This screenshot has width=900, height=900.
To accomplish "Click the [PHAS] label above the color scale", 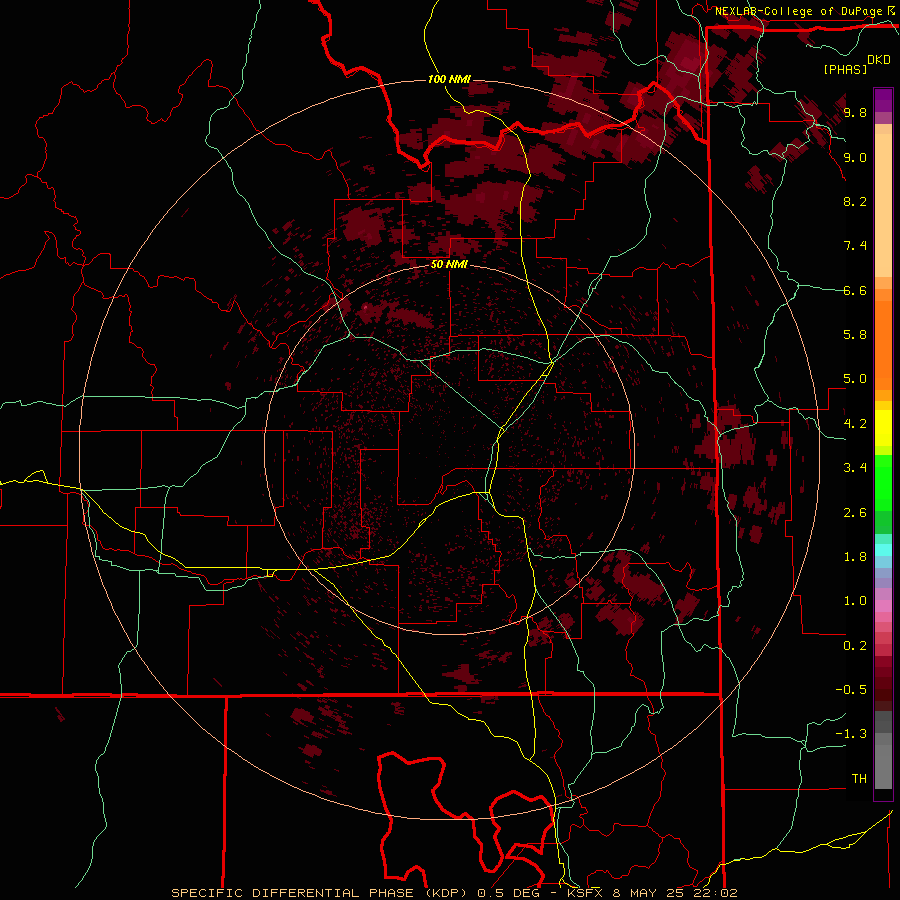I will (x=845, y=69).
